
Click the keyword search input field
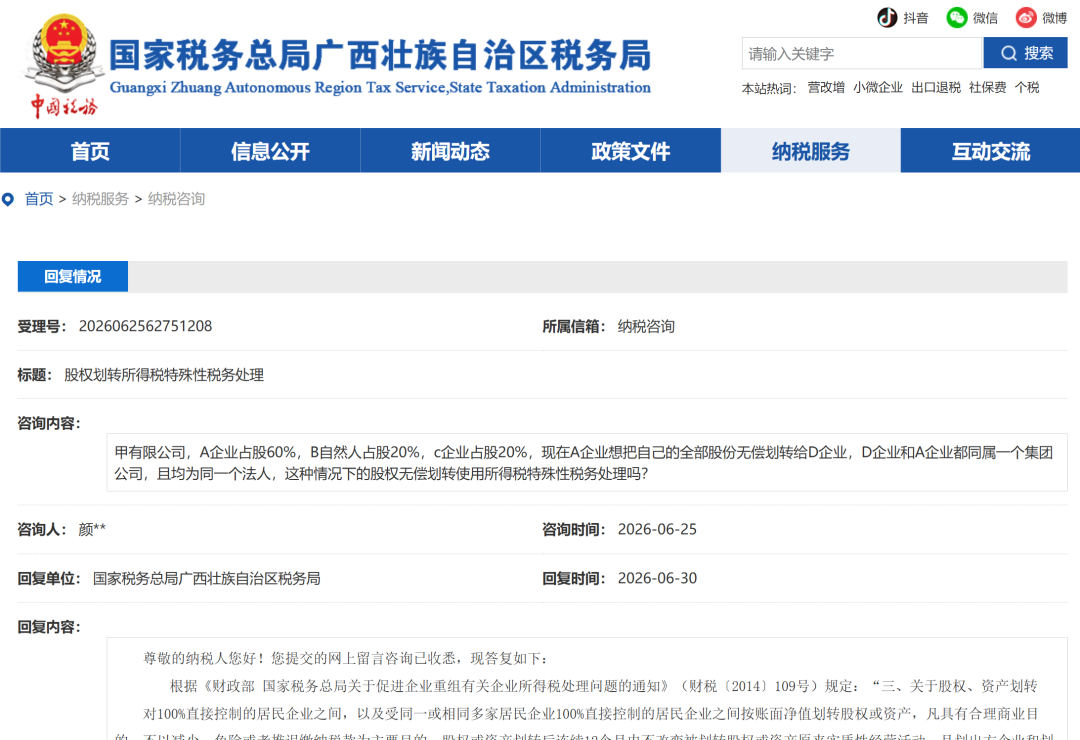pyautogui.click(x=862, y=53)
